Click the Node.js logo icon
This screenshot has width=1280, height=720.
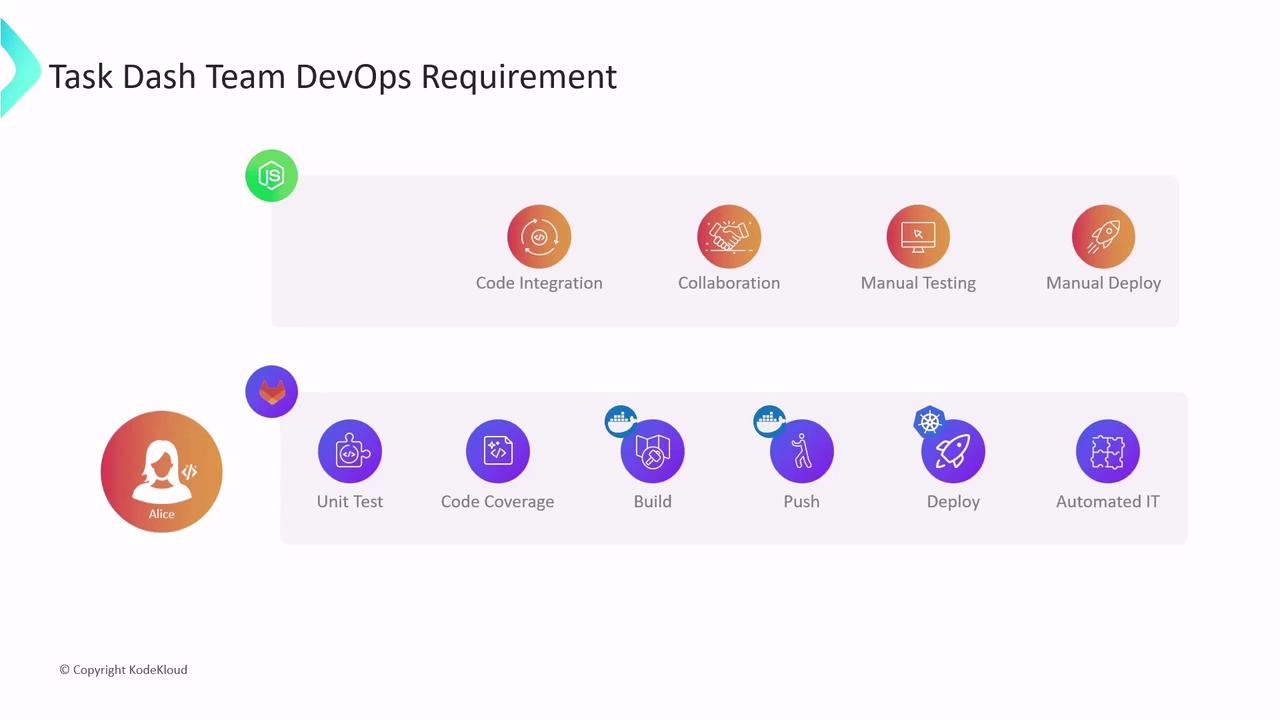tap(271, 176)
